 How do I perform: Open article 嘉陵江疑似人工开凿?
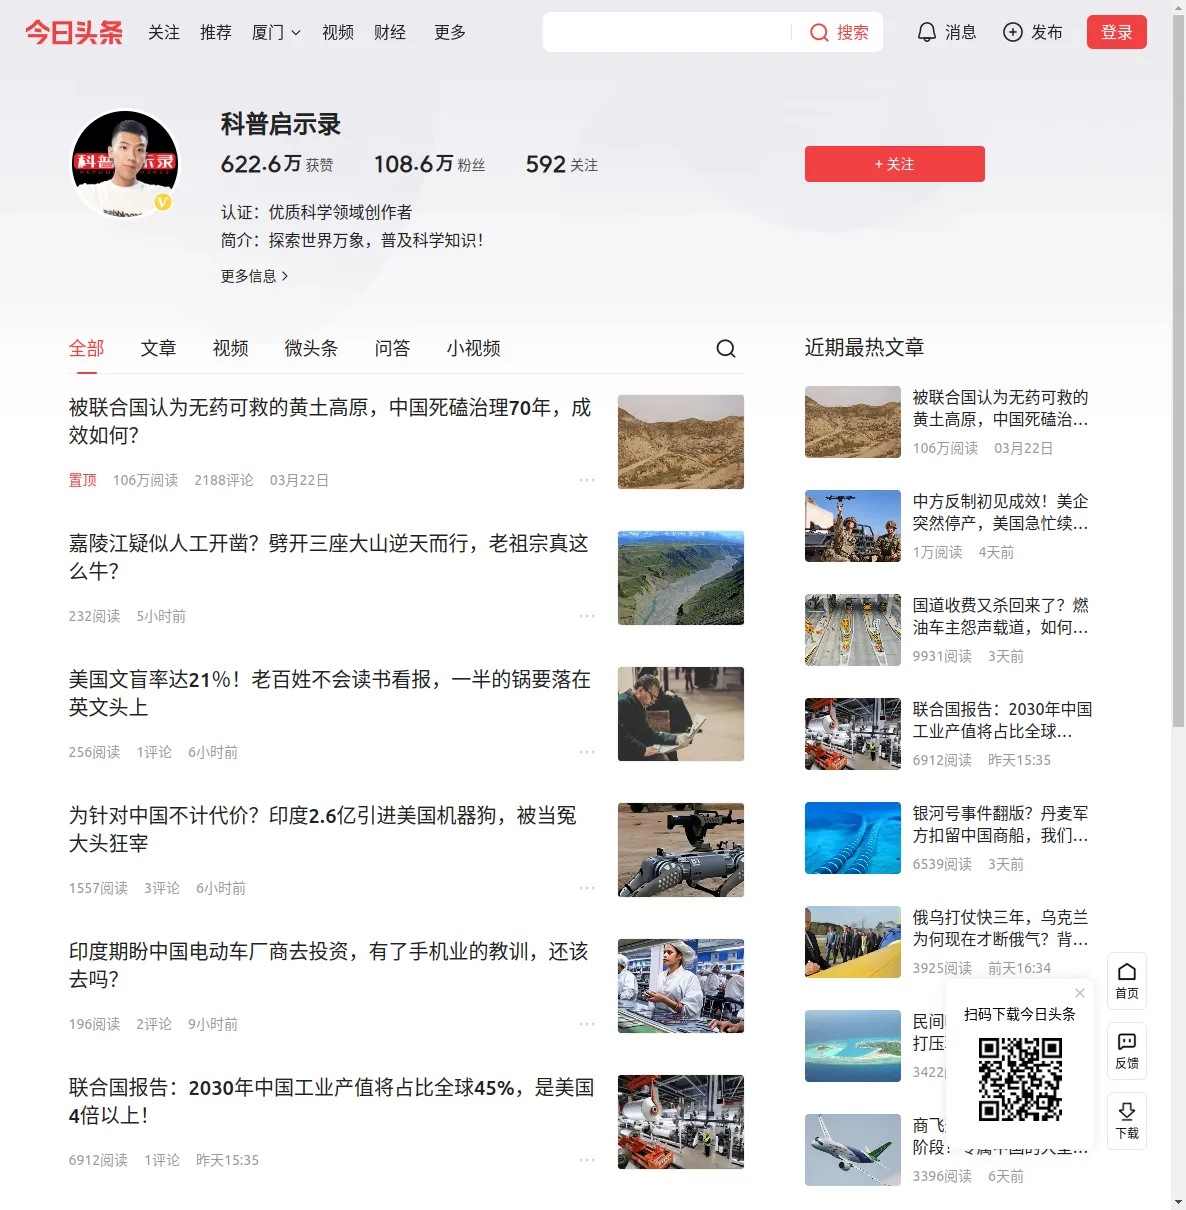click(x=329, y=557)
